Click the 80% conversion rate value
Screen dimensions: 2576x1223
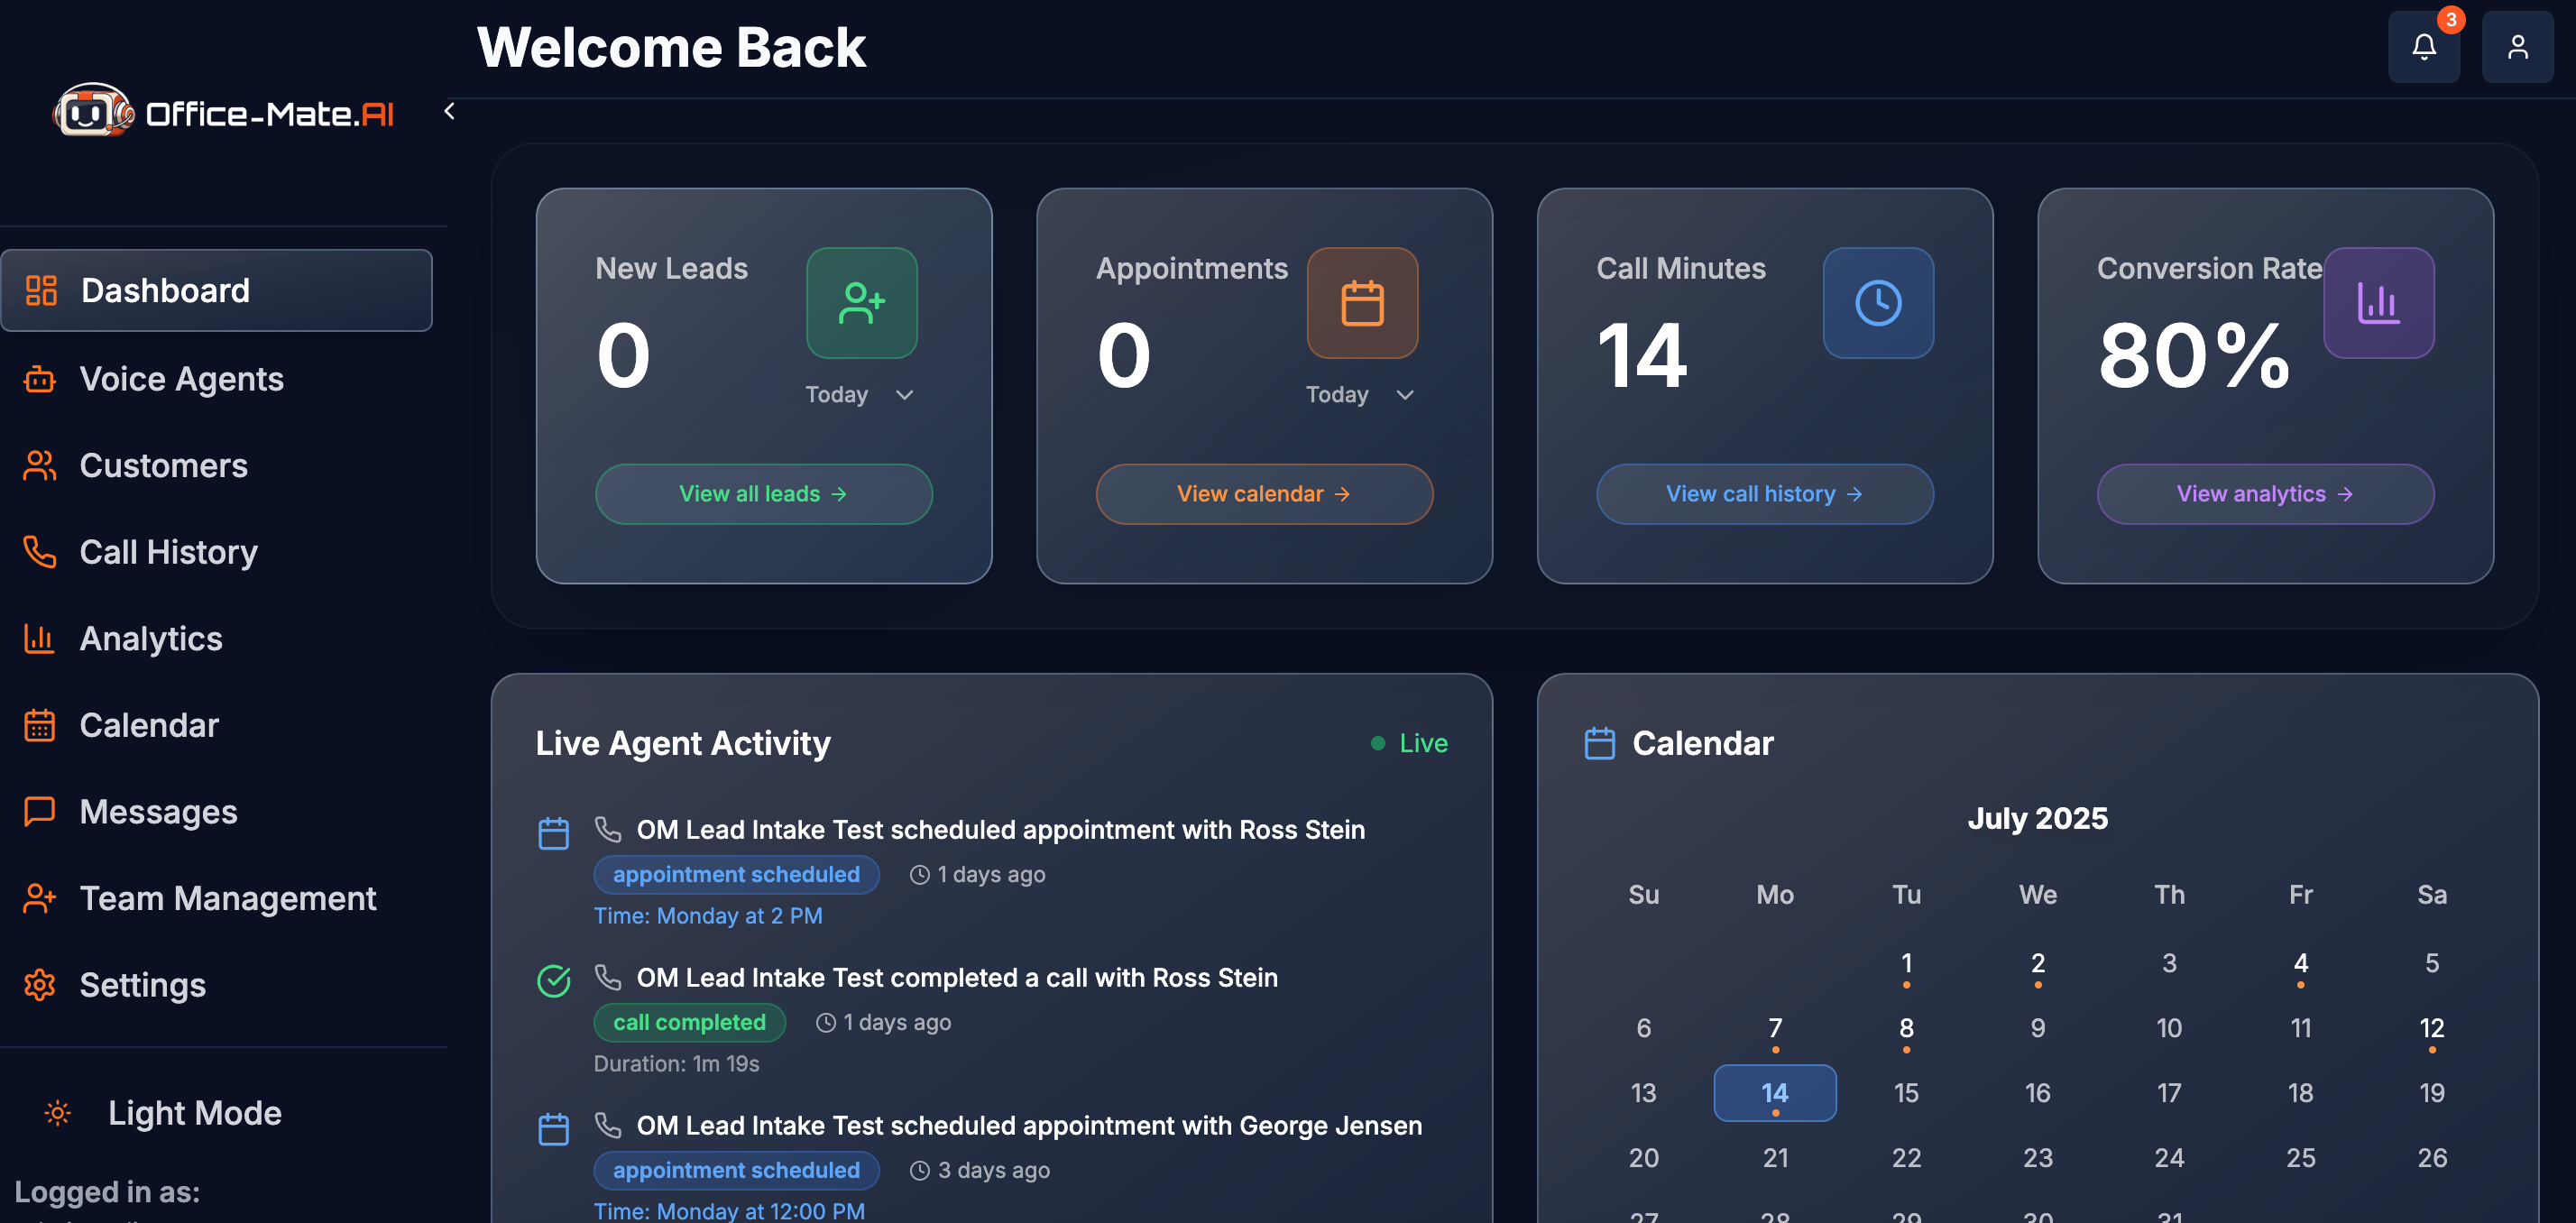pos(2194,355)
